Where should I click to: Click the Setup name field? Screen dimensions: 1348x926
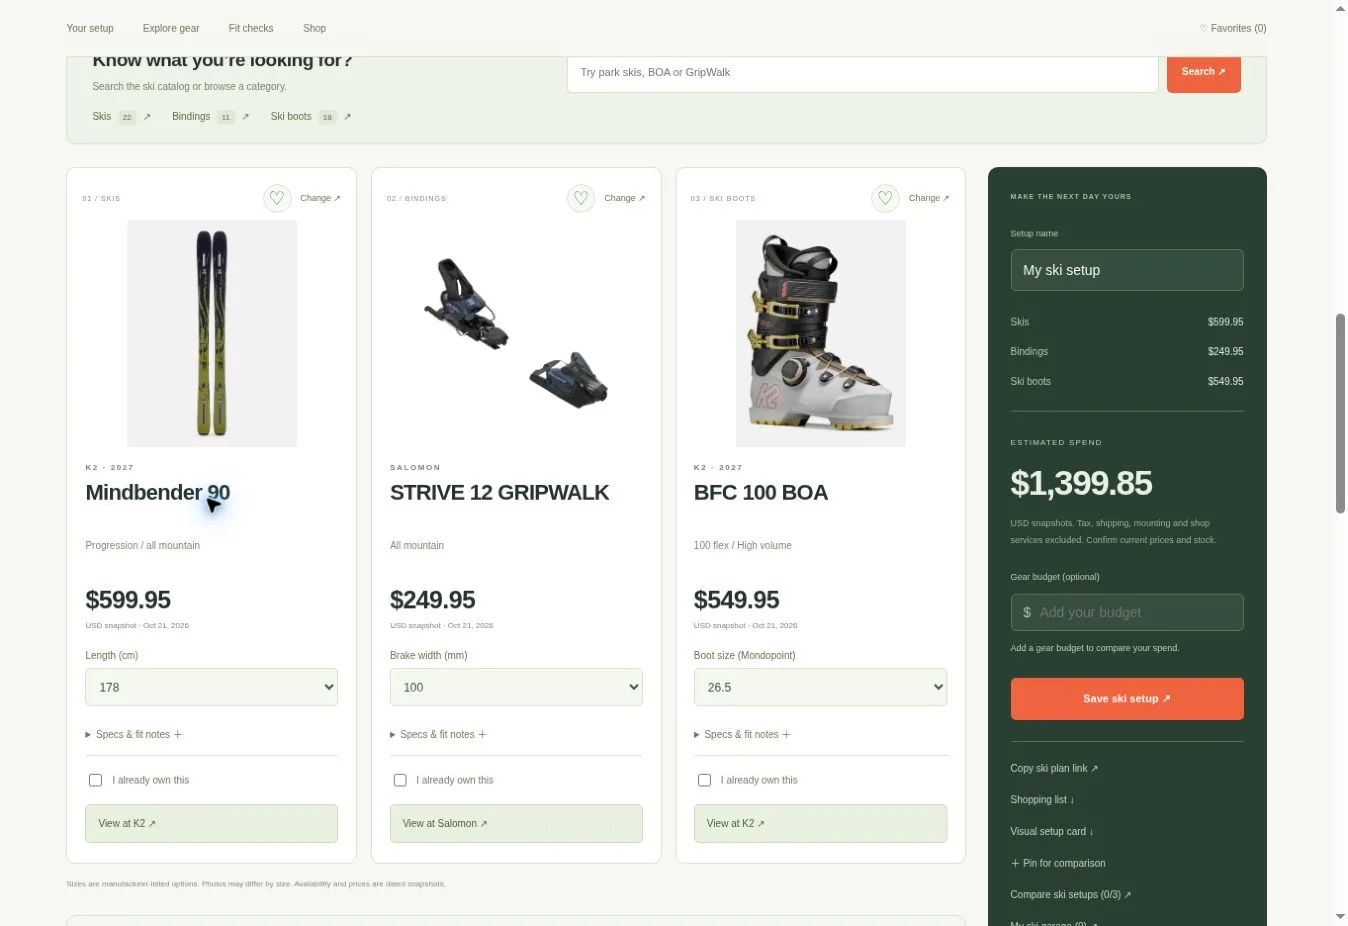1127,270
